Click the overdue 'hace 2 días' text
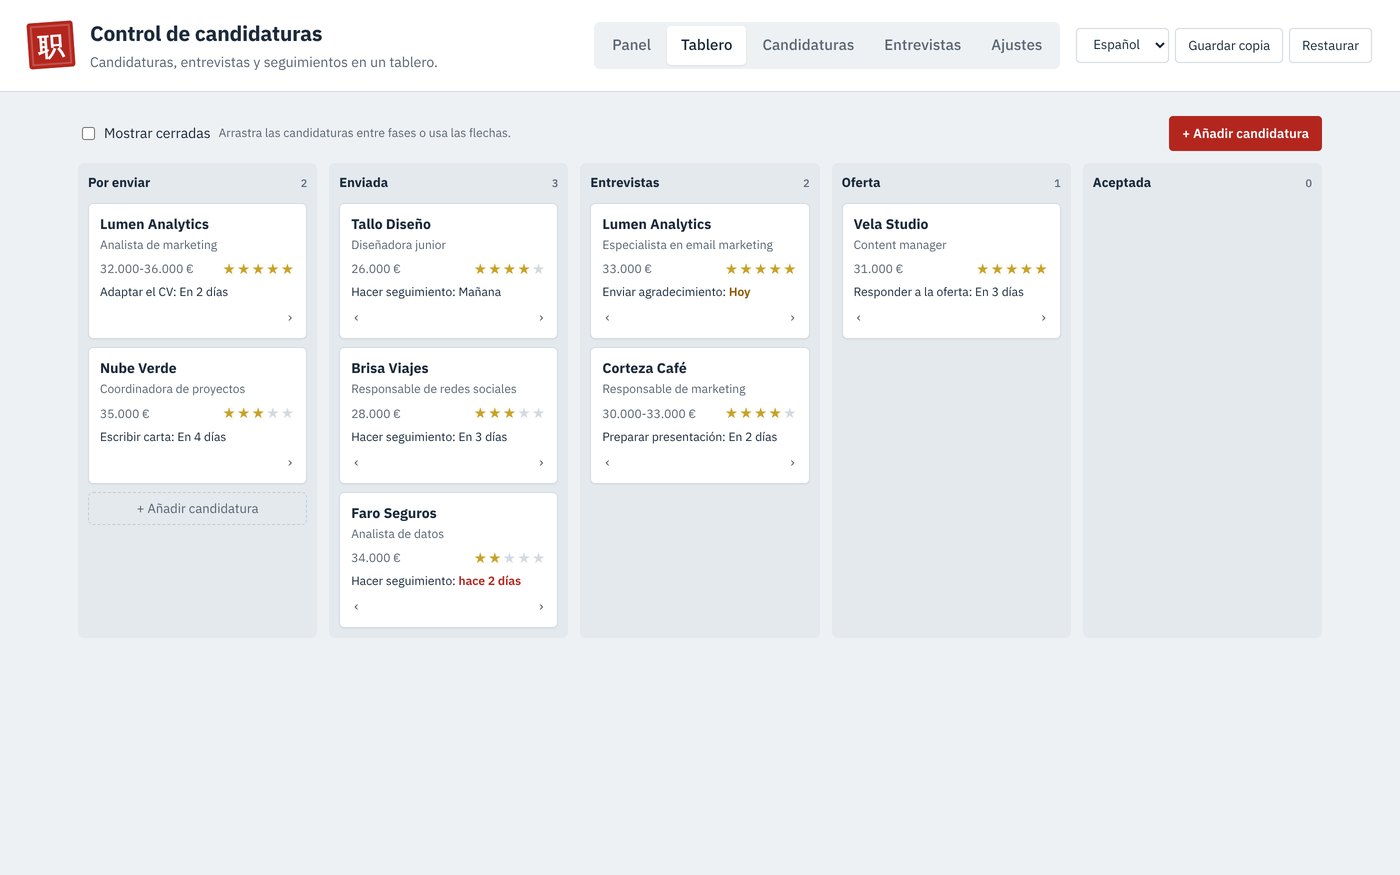This screenshot has width=1400, height=875. 490,581
